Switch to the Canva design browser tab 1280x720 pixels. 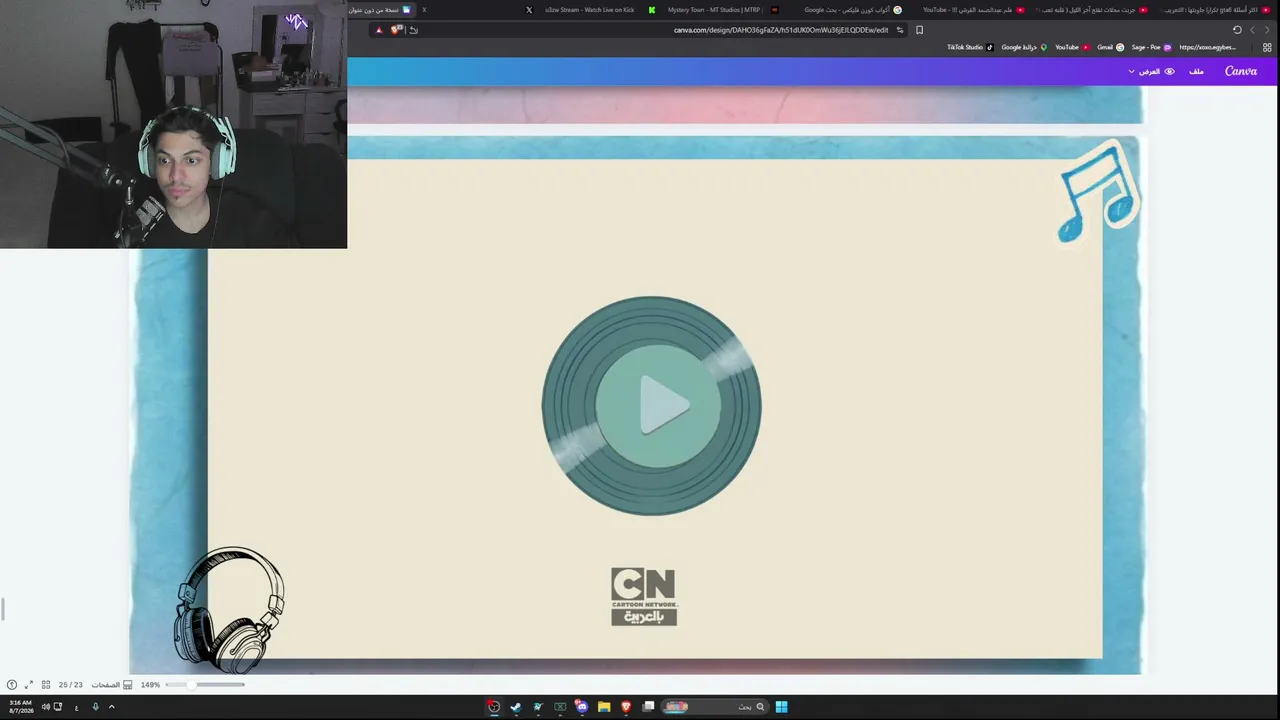(x=381, y=10)
